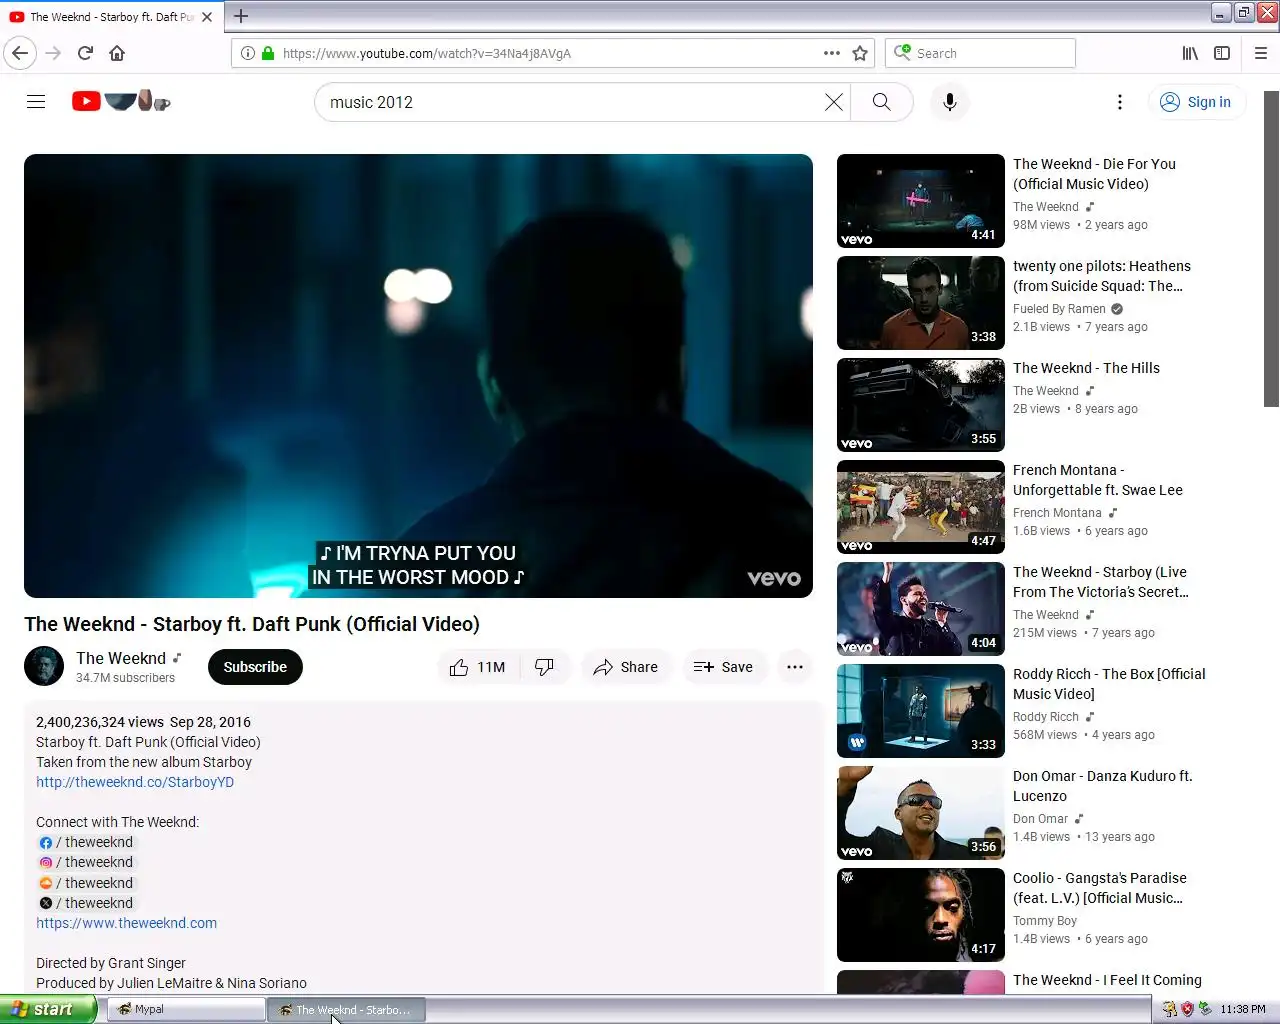Click the green padlock security icon
This screenshot has height=1024, width=1280.
coord(268,53)
